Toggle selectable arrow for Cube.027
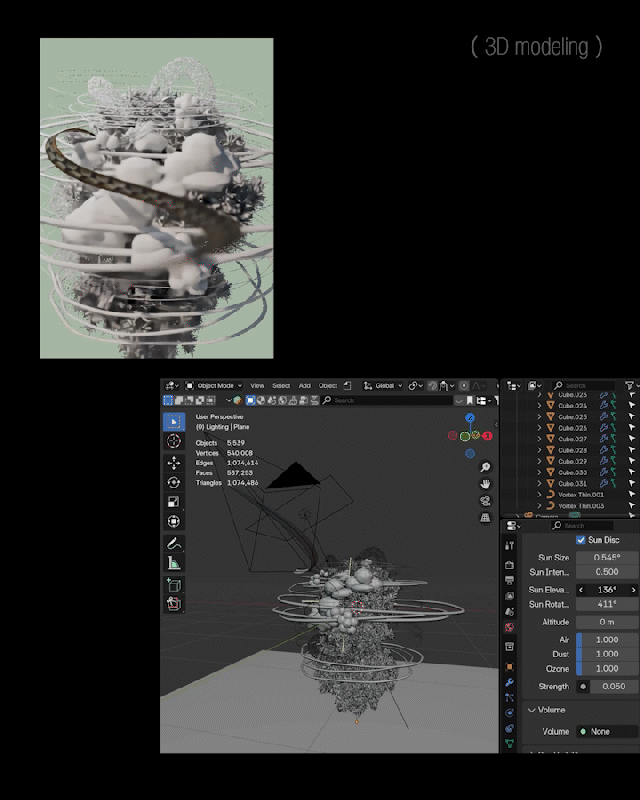The width and height of the screenshot is (640, 800). tap(631, 439)
